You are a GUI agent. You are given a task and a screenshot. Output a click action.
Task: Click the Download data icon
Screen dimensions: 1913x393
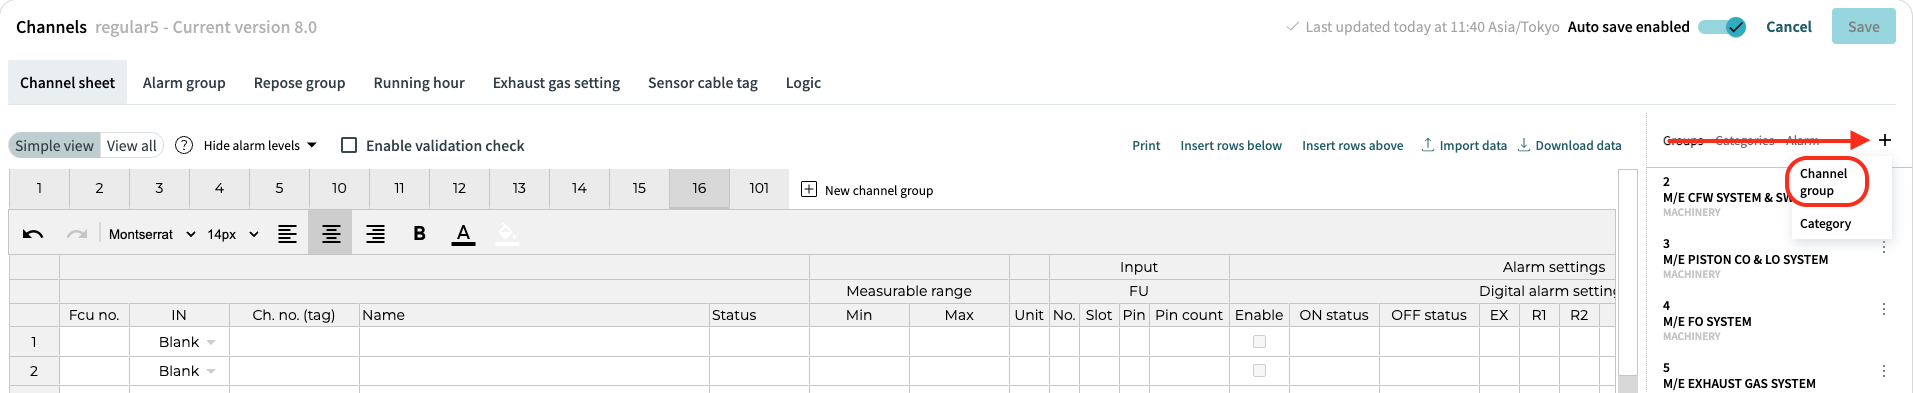[x=1524, y=145]
